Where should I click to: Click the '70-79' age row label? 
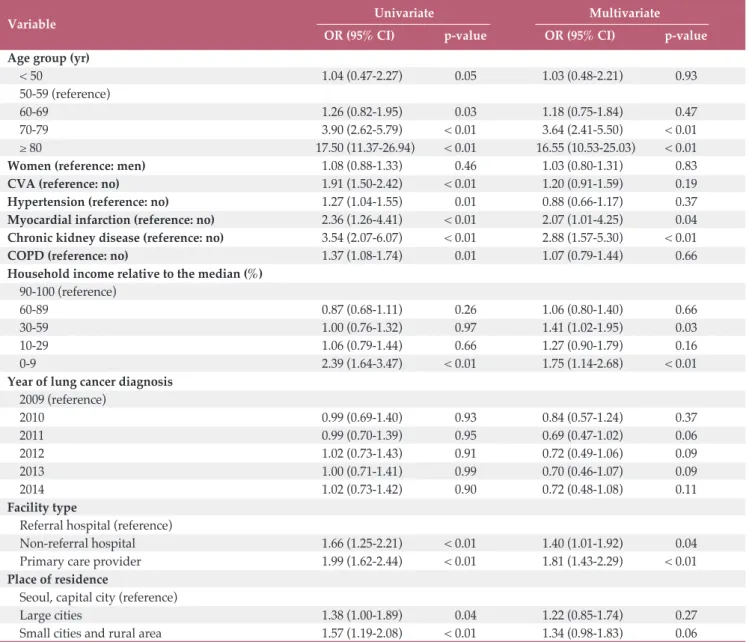[x=34, y=130]
